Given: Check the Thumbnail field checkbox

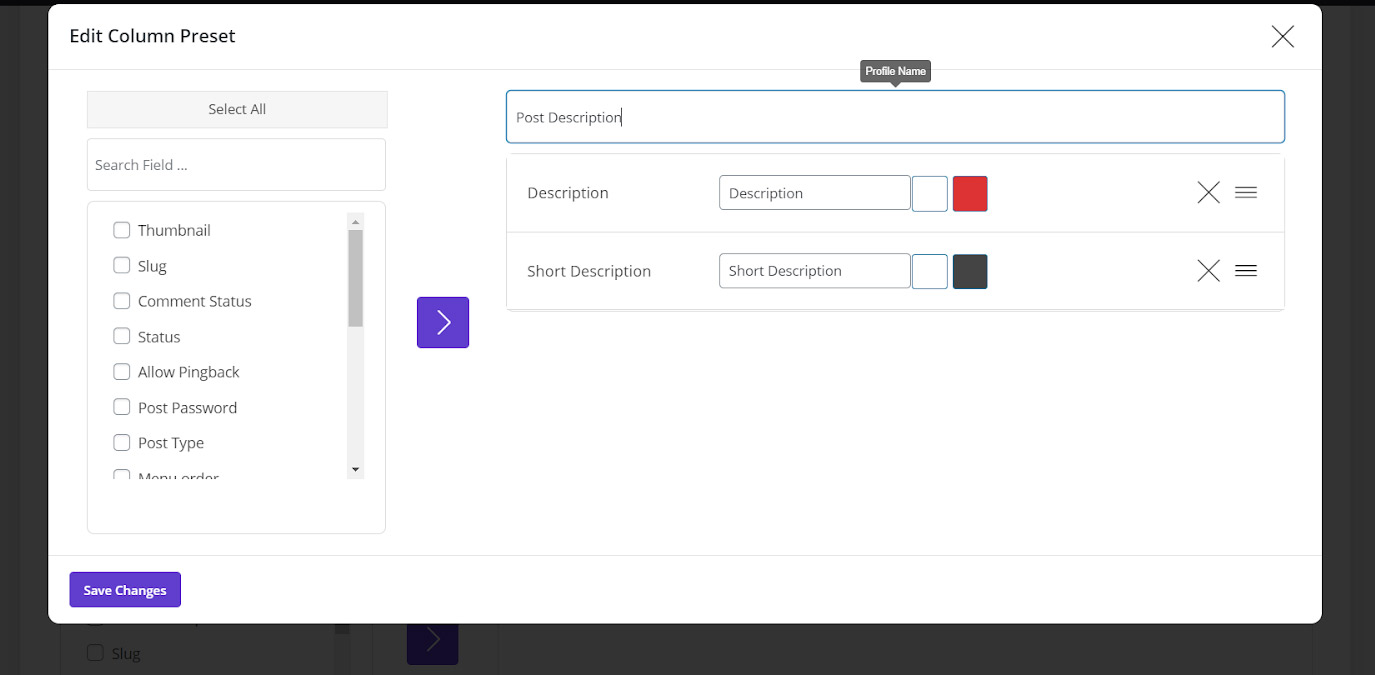Looking at the screenshot, I should pos(122,230).
